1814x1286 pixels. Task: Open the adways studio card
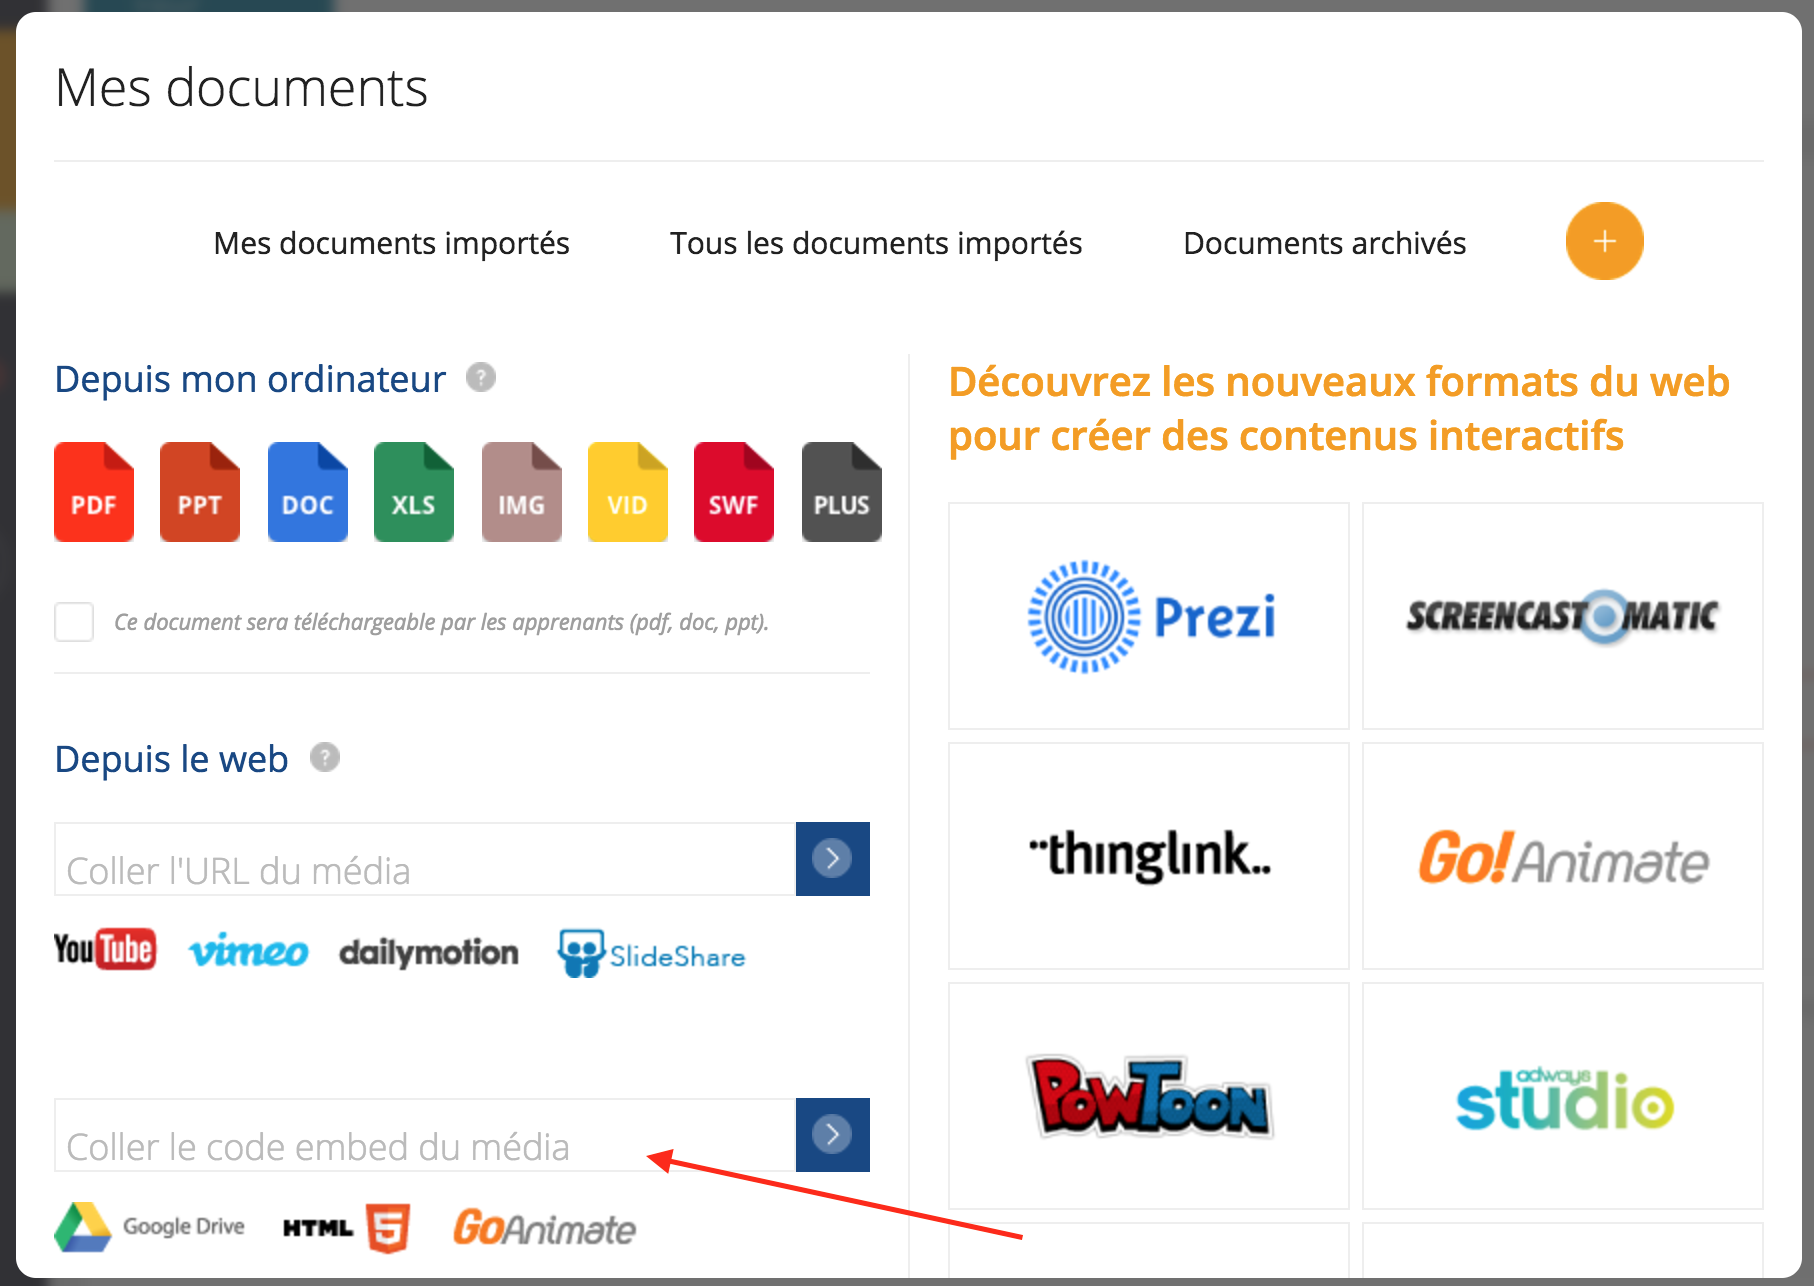pos(1563,1096)
